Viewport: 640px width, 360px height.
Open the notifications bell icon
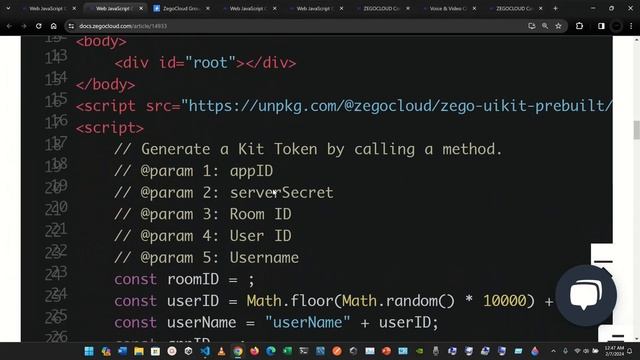click(630, 351)
